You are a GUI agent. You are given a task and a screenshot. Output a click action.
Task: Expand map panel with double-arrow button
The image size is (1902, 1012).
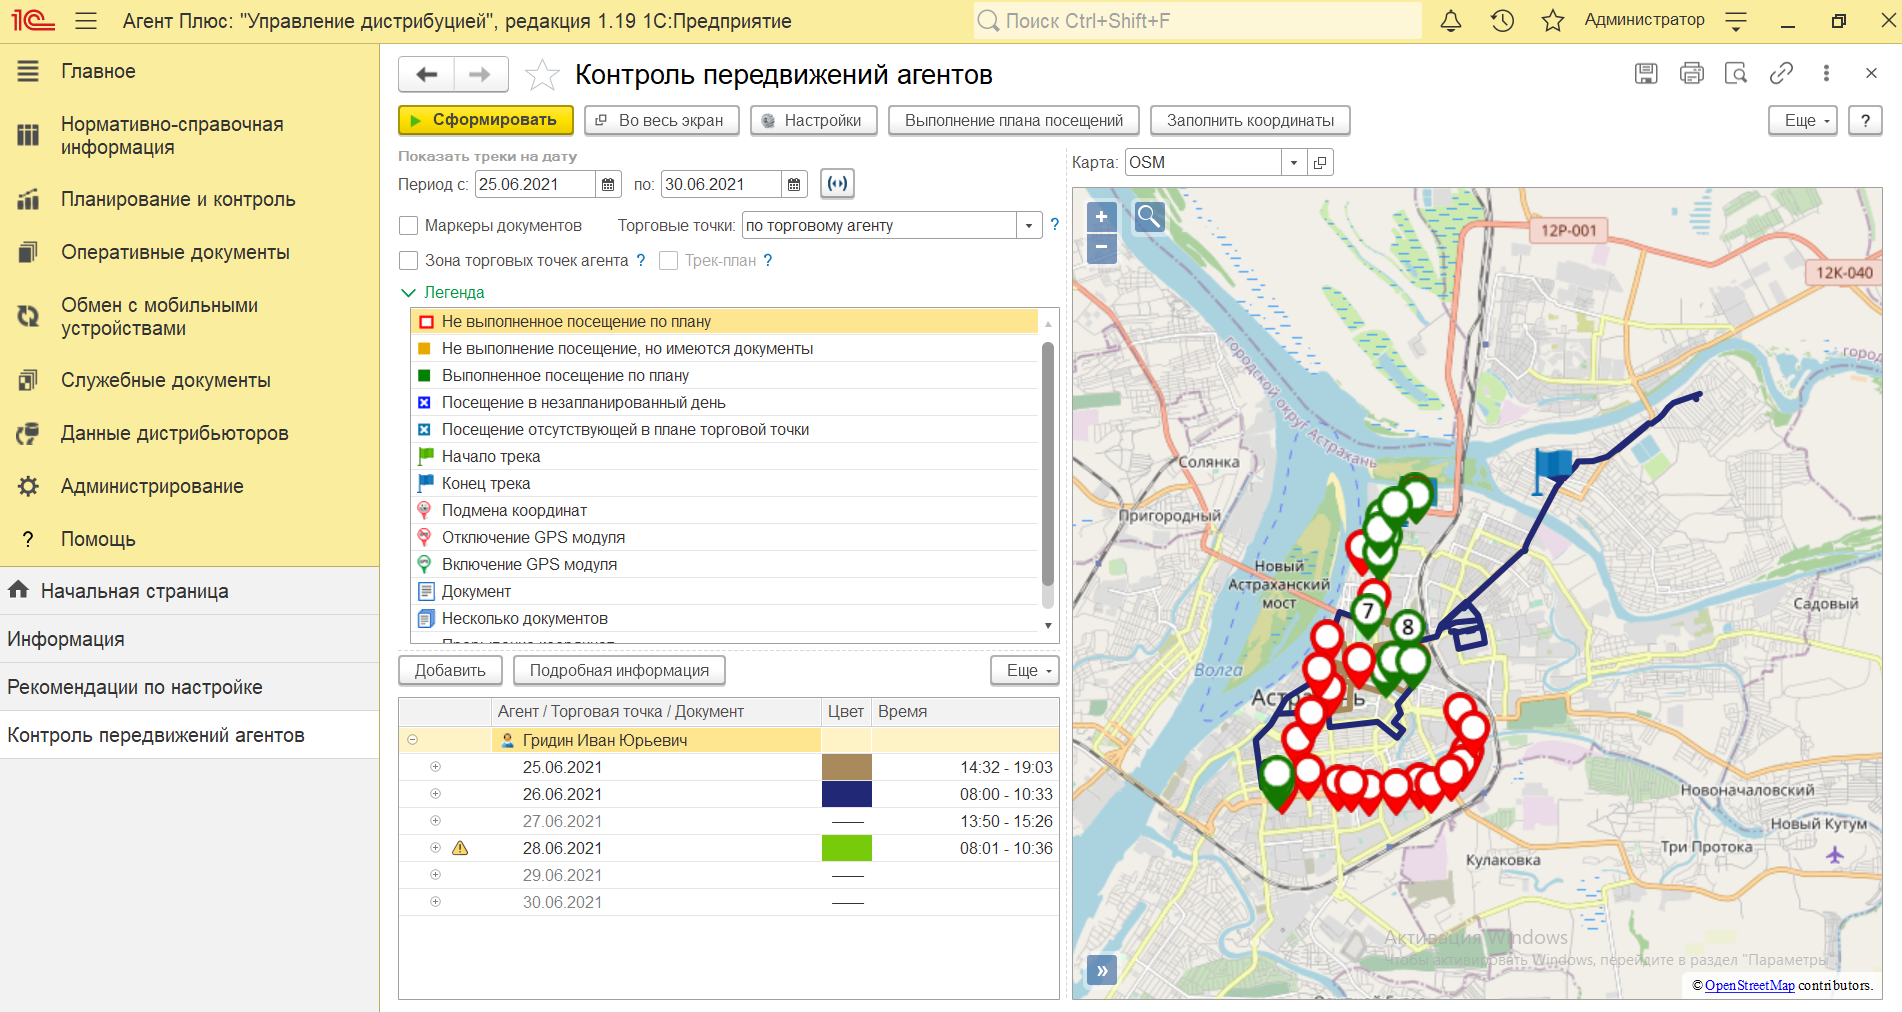1102,970
